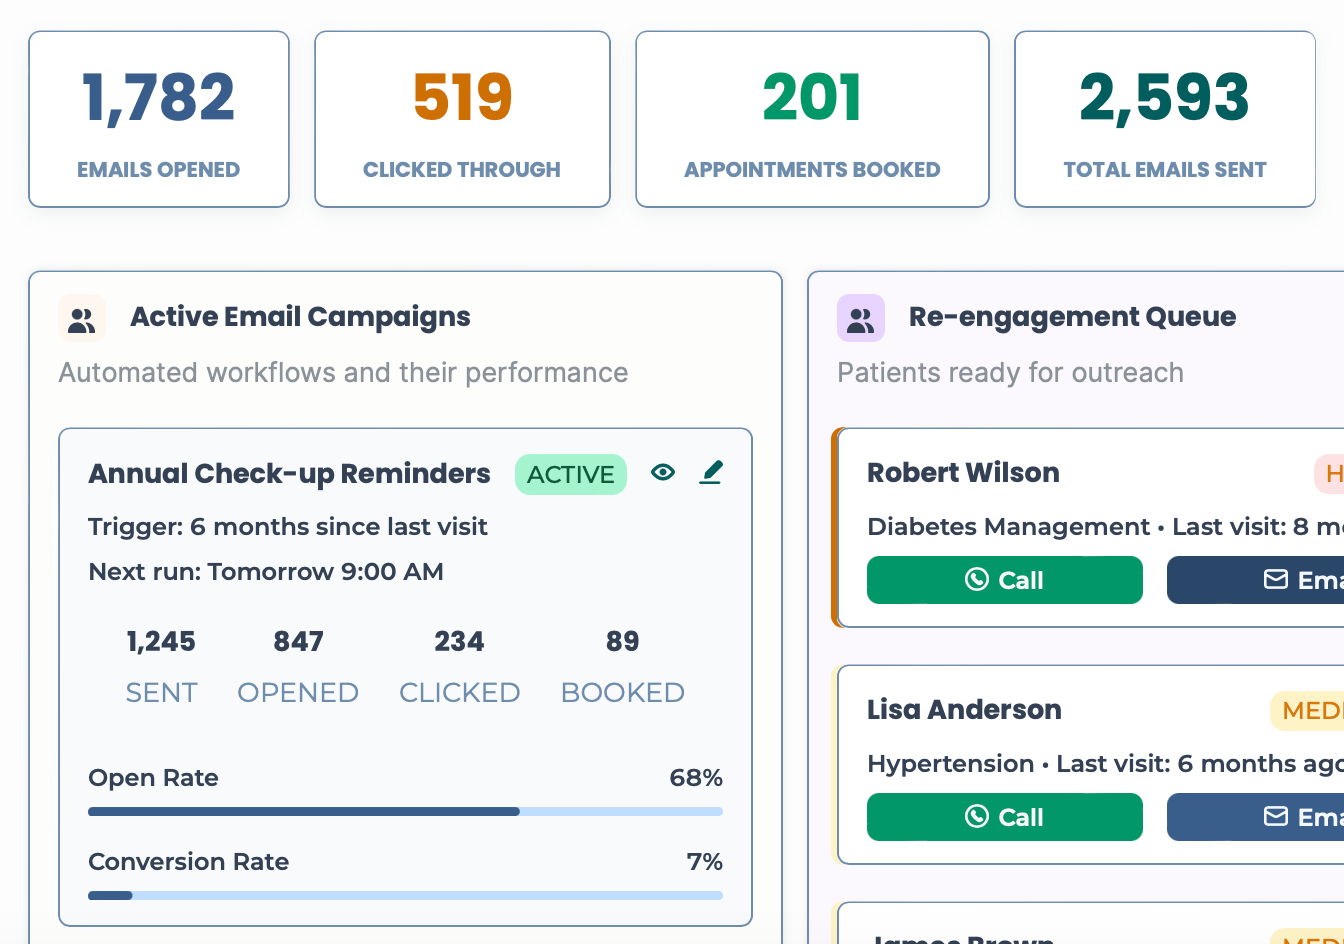
Task: Open the eye preview icon on Annual Check-up Reminders
Action: 663,472
